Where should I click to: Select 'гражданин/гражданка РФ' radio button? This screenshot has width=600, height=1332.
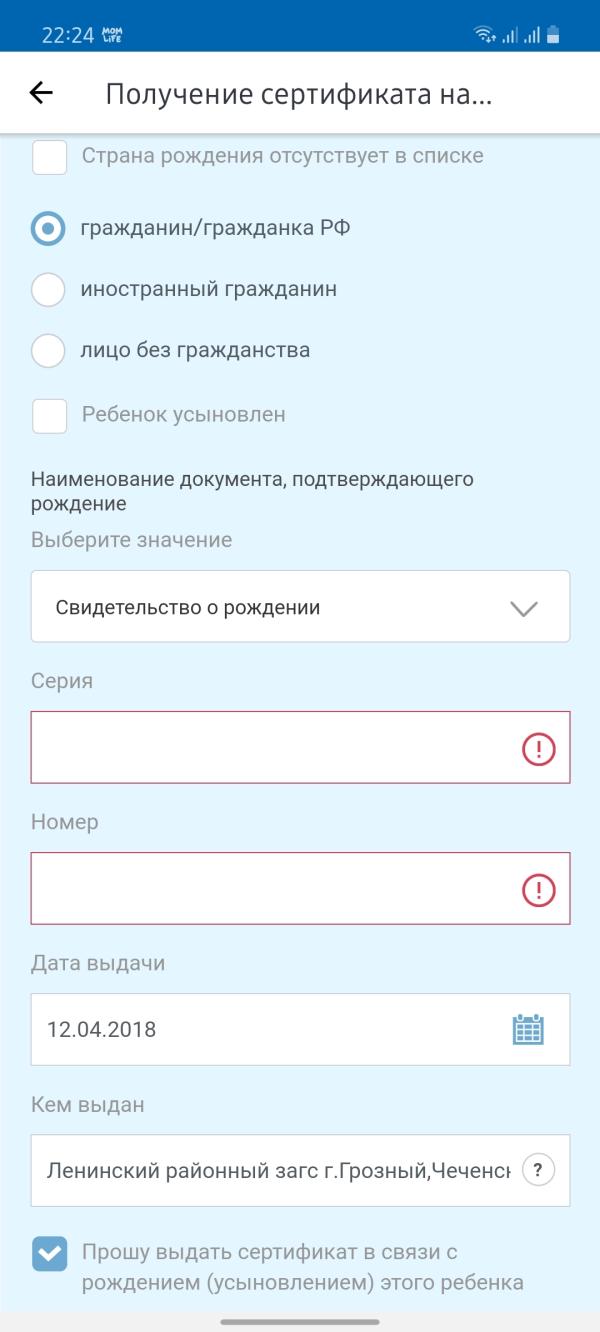(x=49, y=228)
